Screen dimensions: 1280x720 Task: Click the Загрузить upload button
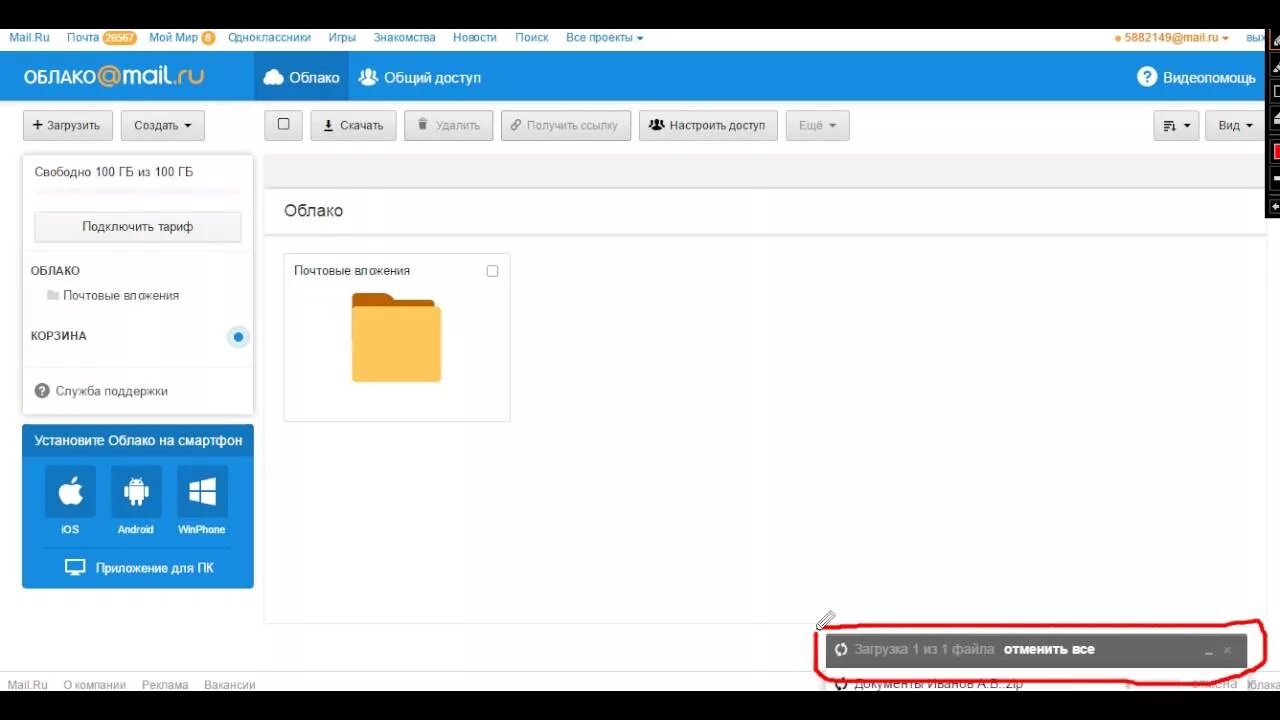pyautogui.click(x=68, y=126)
